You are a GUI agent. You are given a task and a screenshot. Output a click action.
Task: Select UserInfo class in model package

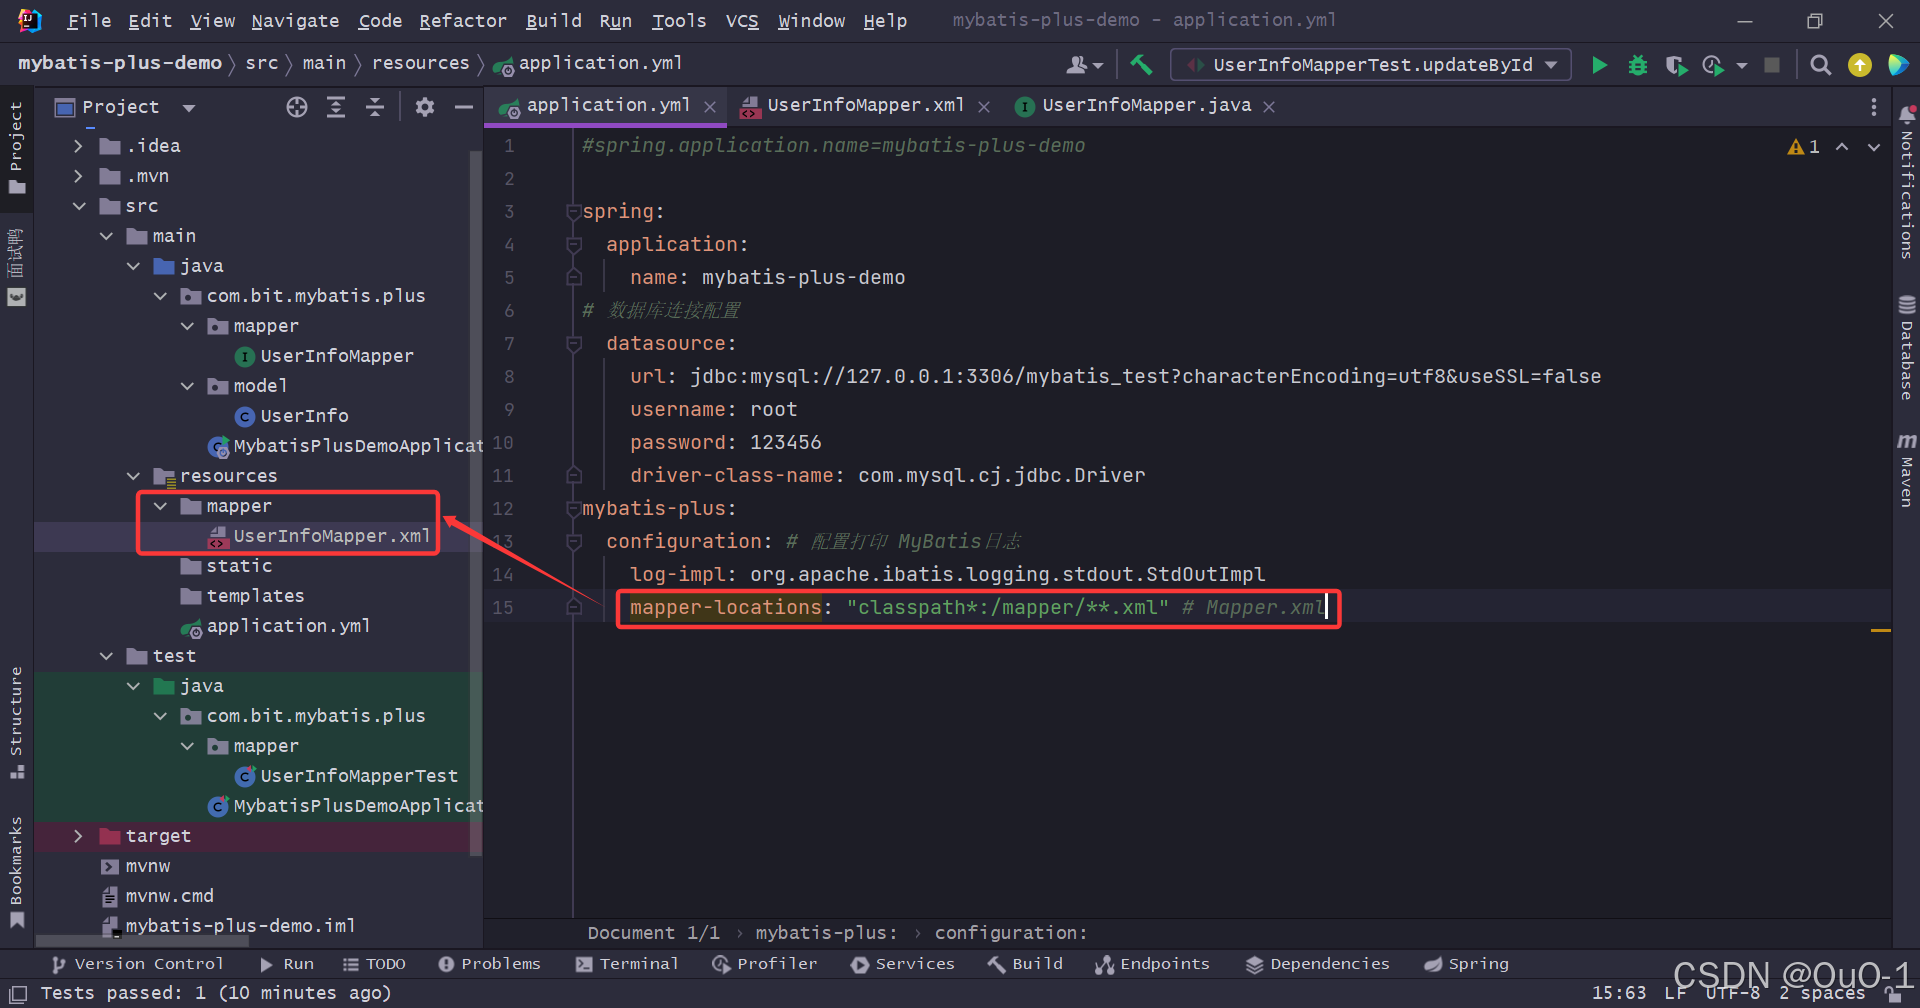coord(304,416)
